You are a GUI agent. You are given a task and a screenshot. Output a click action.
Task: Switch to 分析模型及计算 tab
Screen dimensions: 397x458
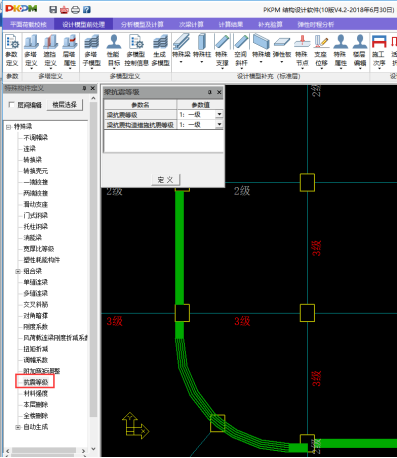pos(142,24)
